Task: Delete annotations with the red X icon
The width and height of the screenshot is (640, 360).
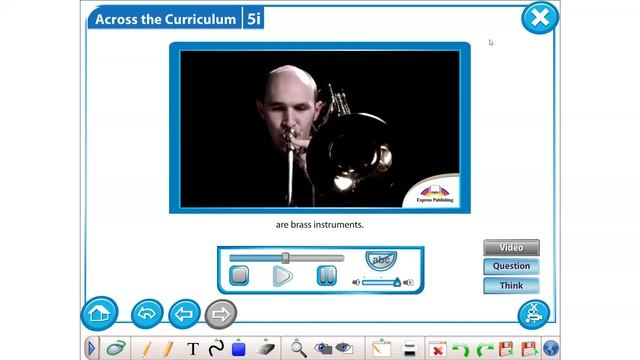Action: click(x=438, y=349)
